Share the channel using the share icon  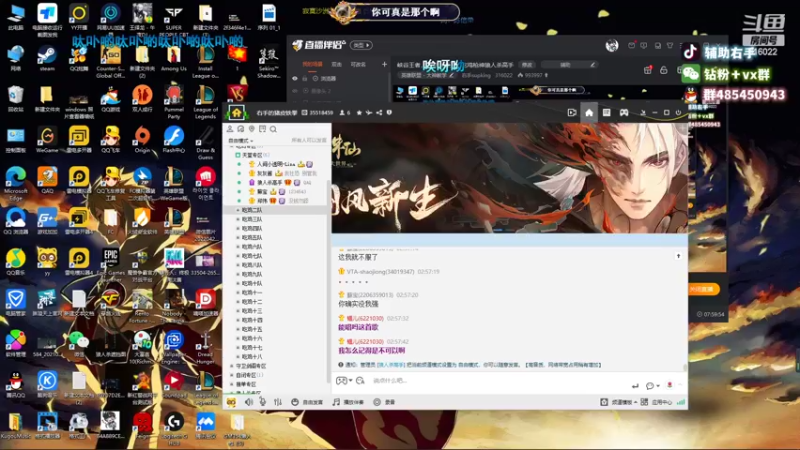[x=379, y=113]
